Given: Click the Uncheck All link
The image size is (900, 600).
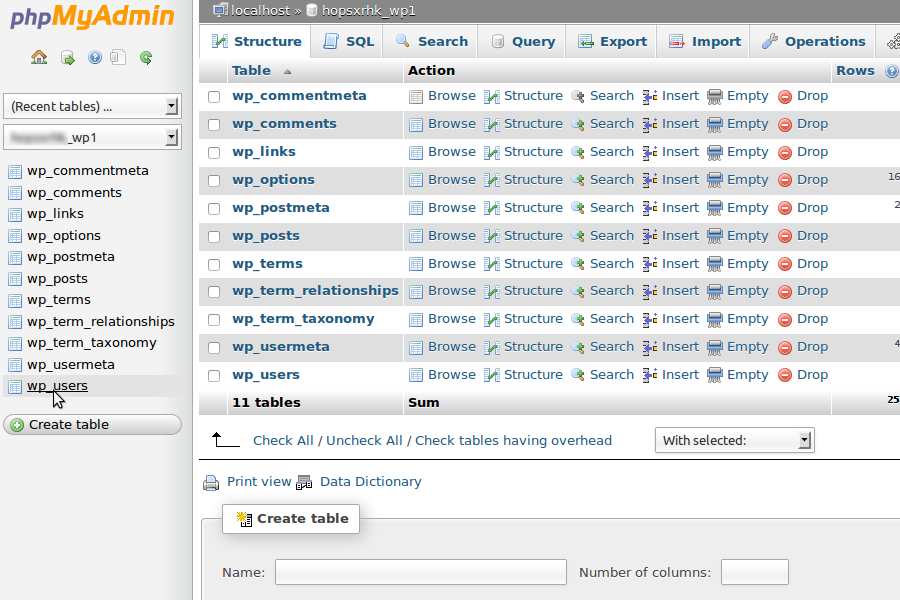Looking at the screenshot, I should (364, 440).
